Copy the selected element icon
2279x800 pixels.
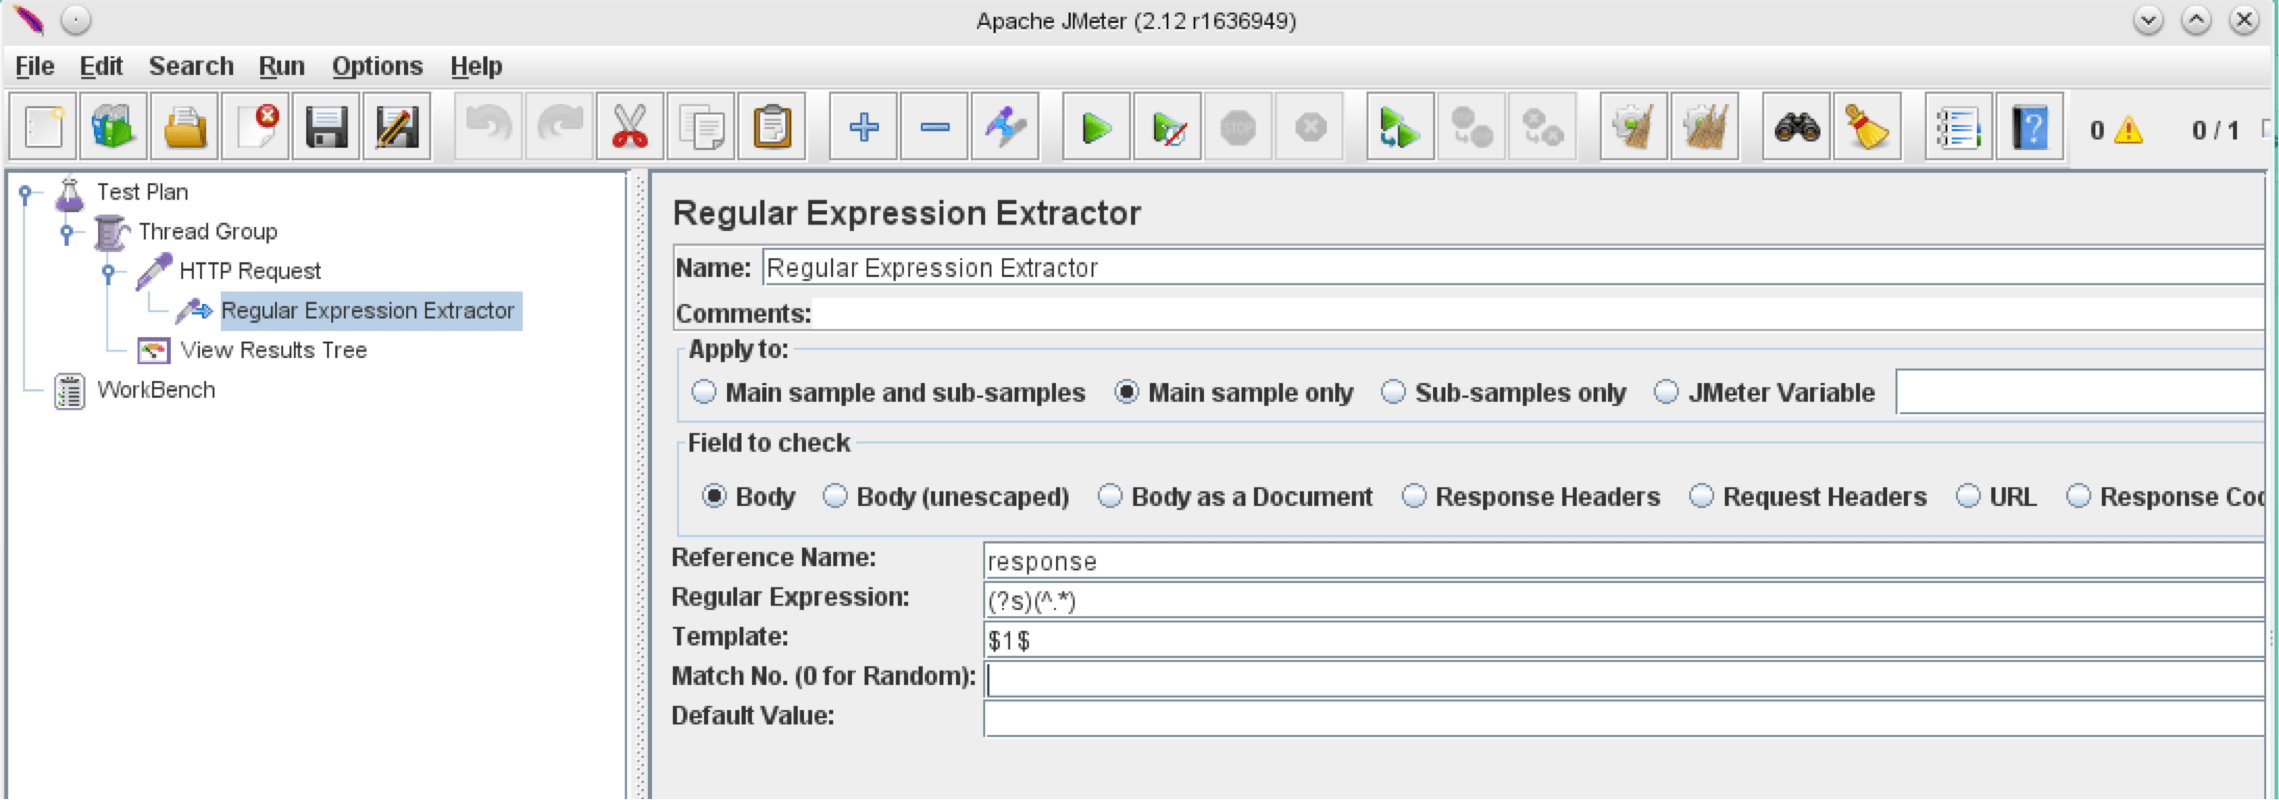[701, 128]
